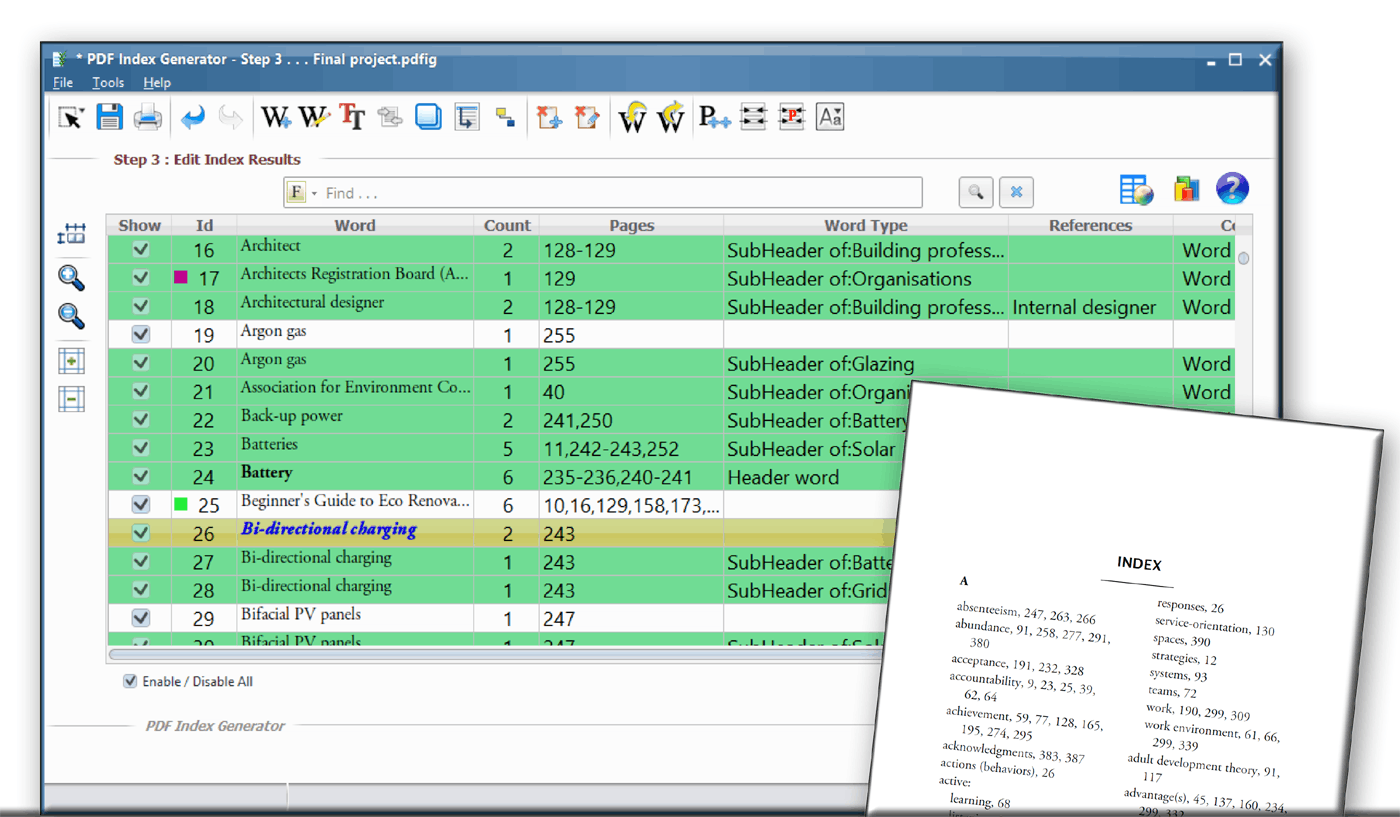Click the greyed redo arrow icon

(231, 118)
